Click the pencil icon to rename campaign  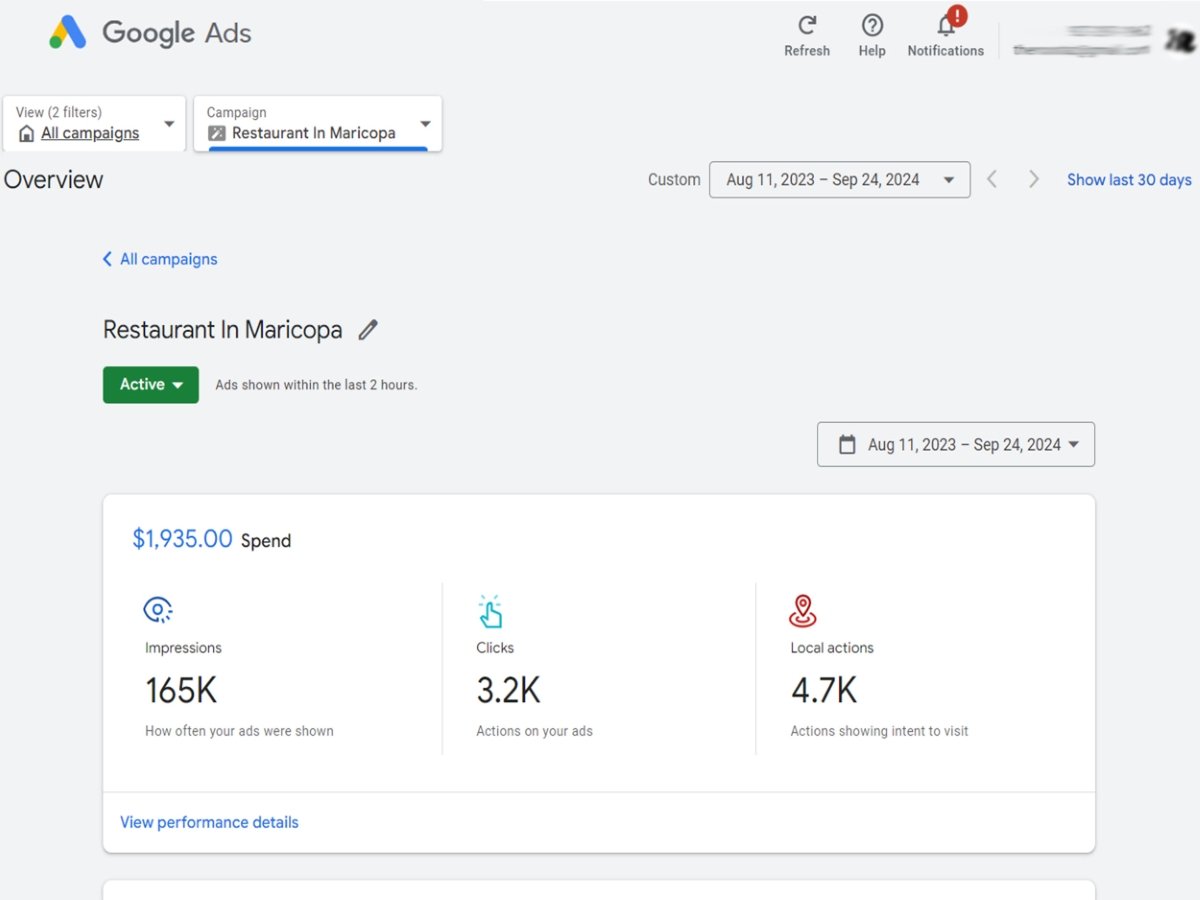pyautogui.click(x=368, y=330)
